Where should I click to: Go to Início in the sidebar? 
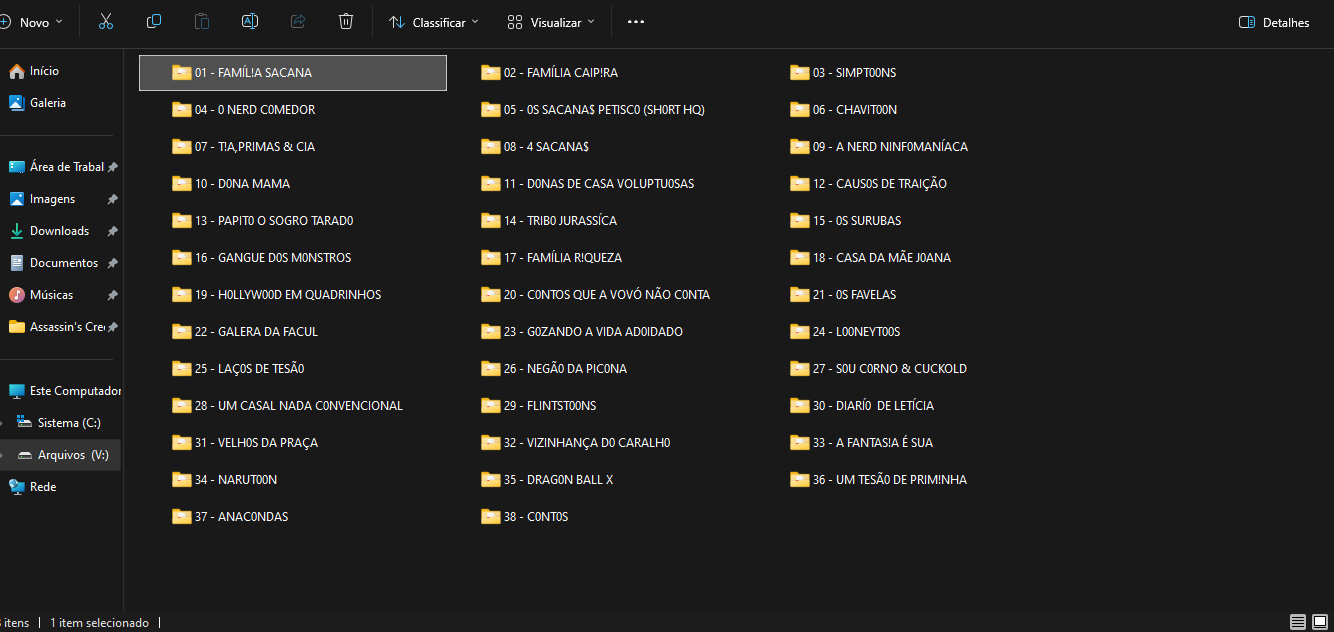(44, 71)
